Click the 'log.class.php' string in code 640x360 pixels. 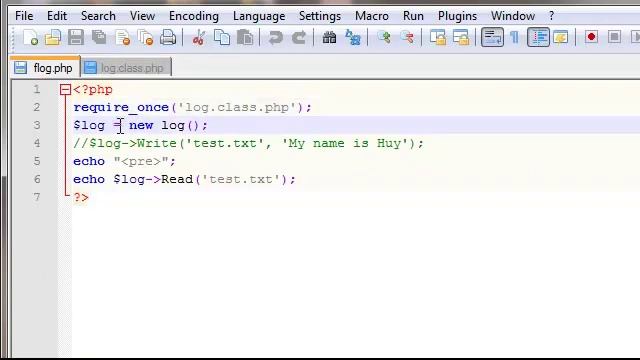pyautogui.click(x=237, y=107)
